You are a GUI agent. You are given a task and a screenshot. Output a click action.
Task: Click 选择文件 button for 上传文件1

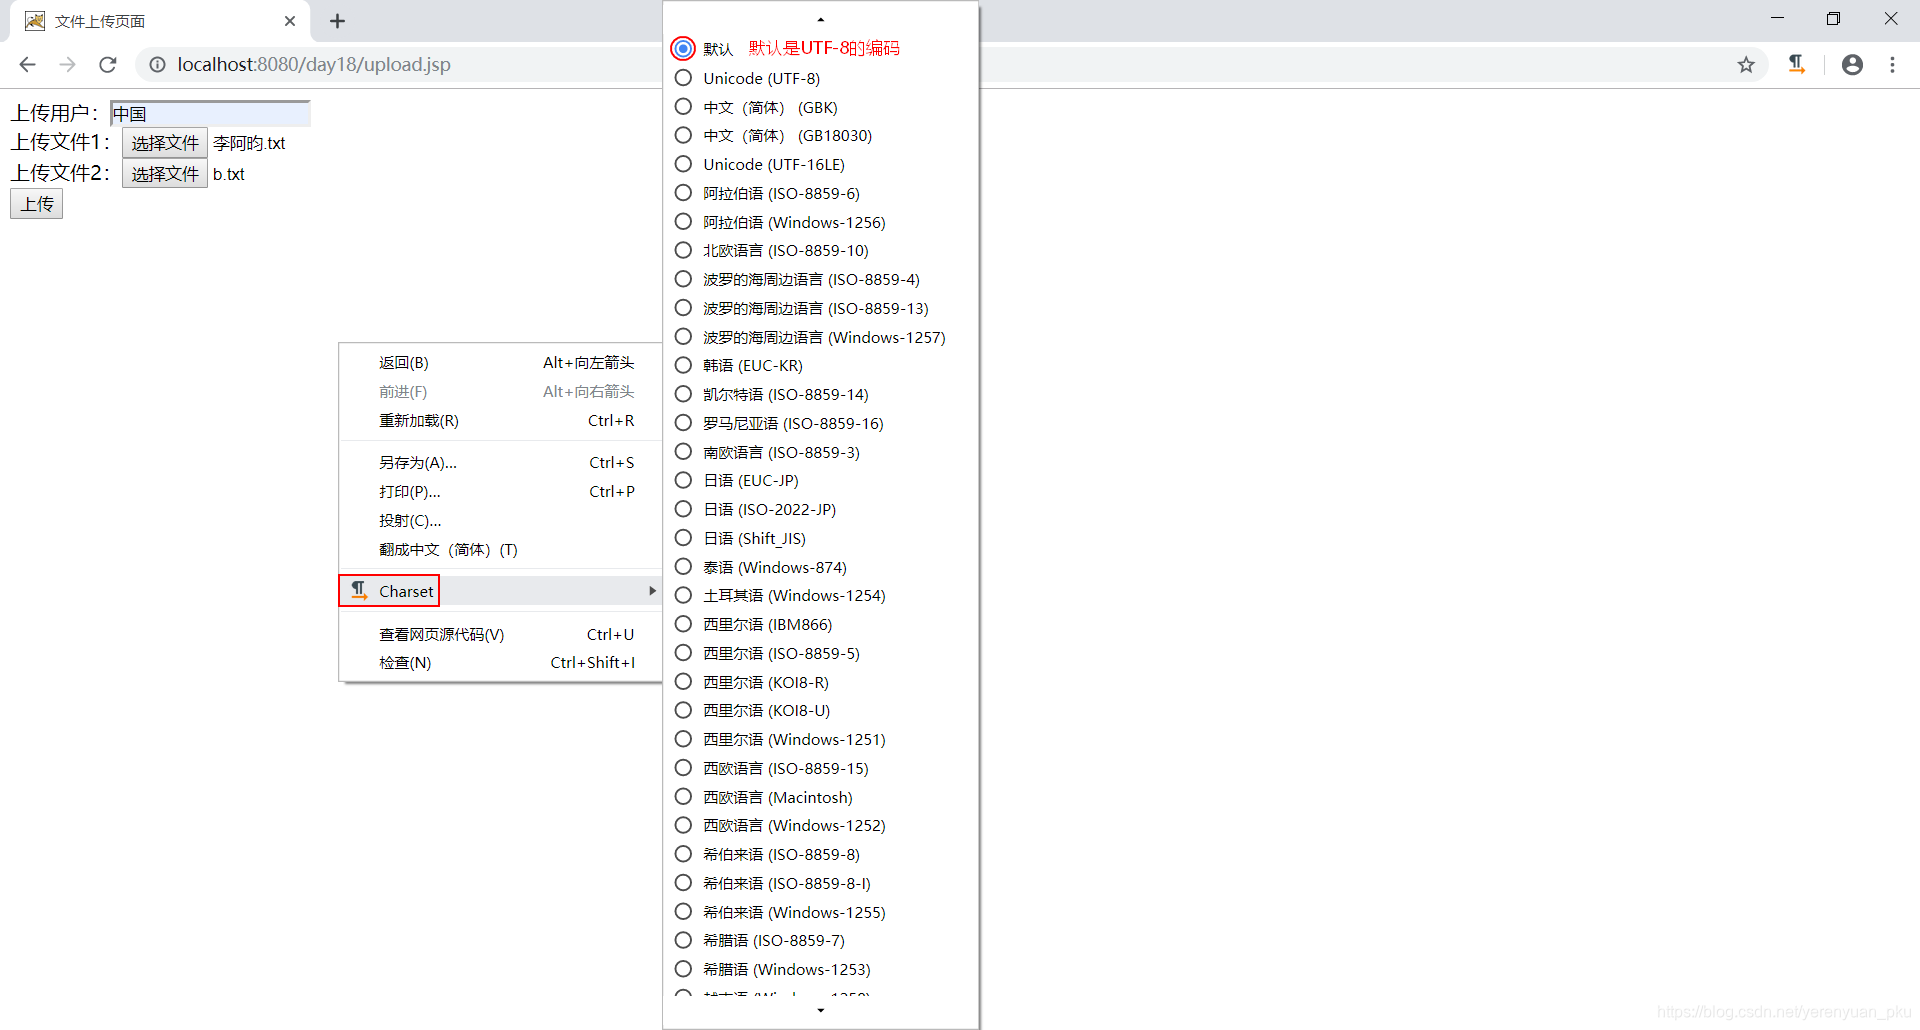165,143
